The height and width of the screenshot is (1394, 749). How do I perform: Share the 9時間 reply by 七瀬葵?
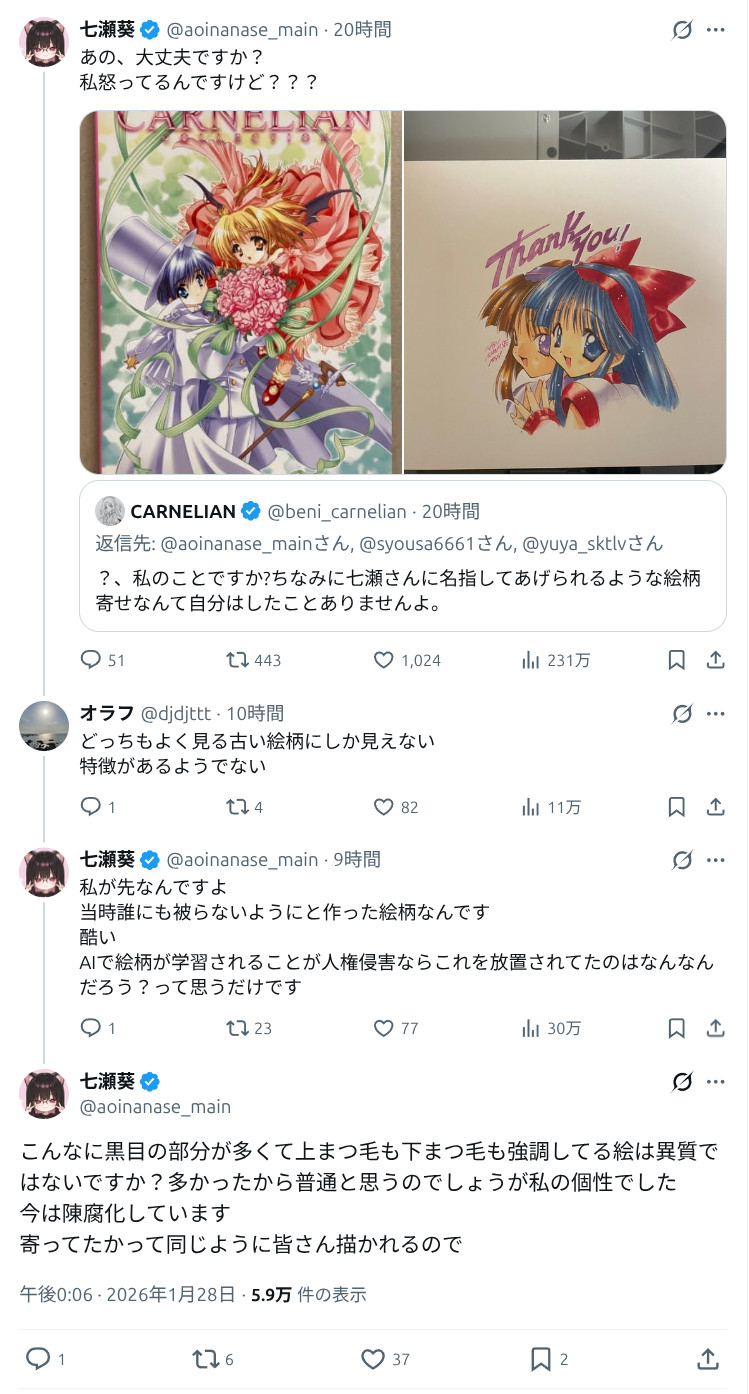tap(715, 1028)
